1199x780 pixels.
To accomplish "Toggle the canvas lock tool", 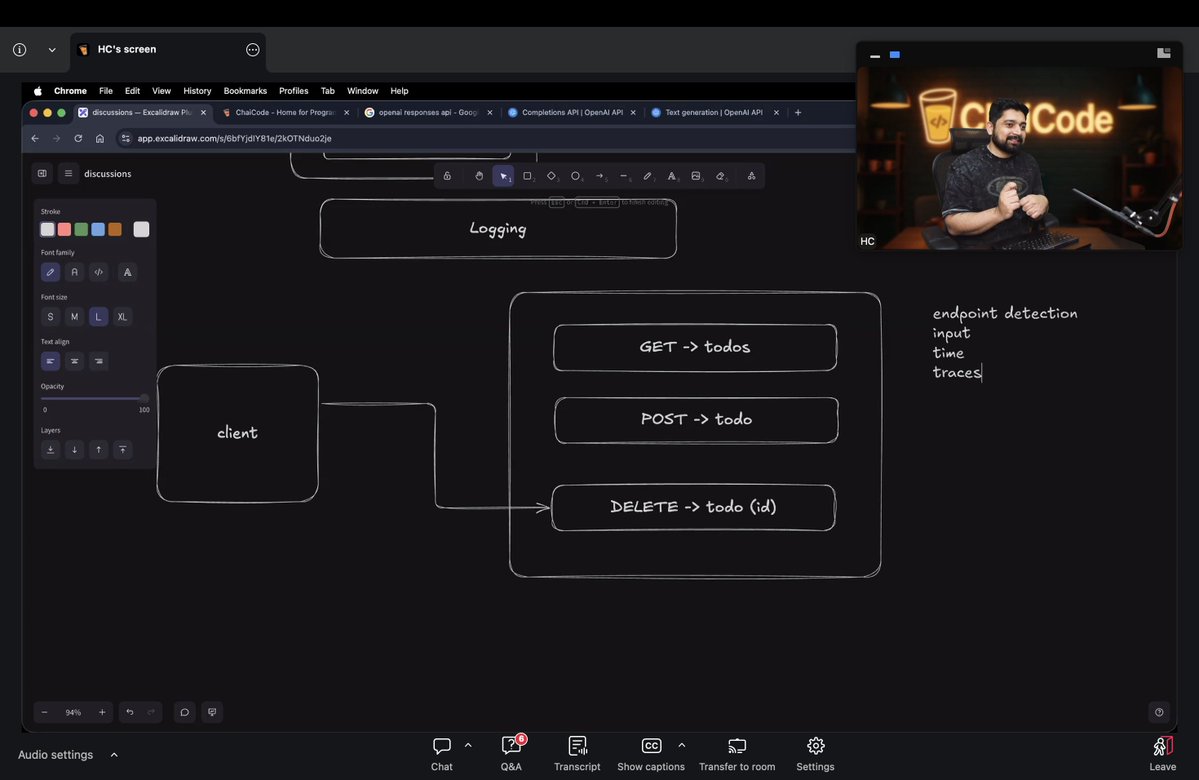I will pos(447,176).
